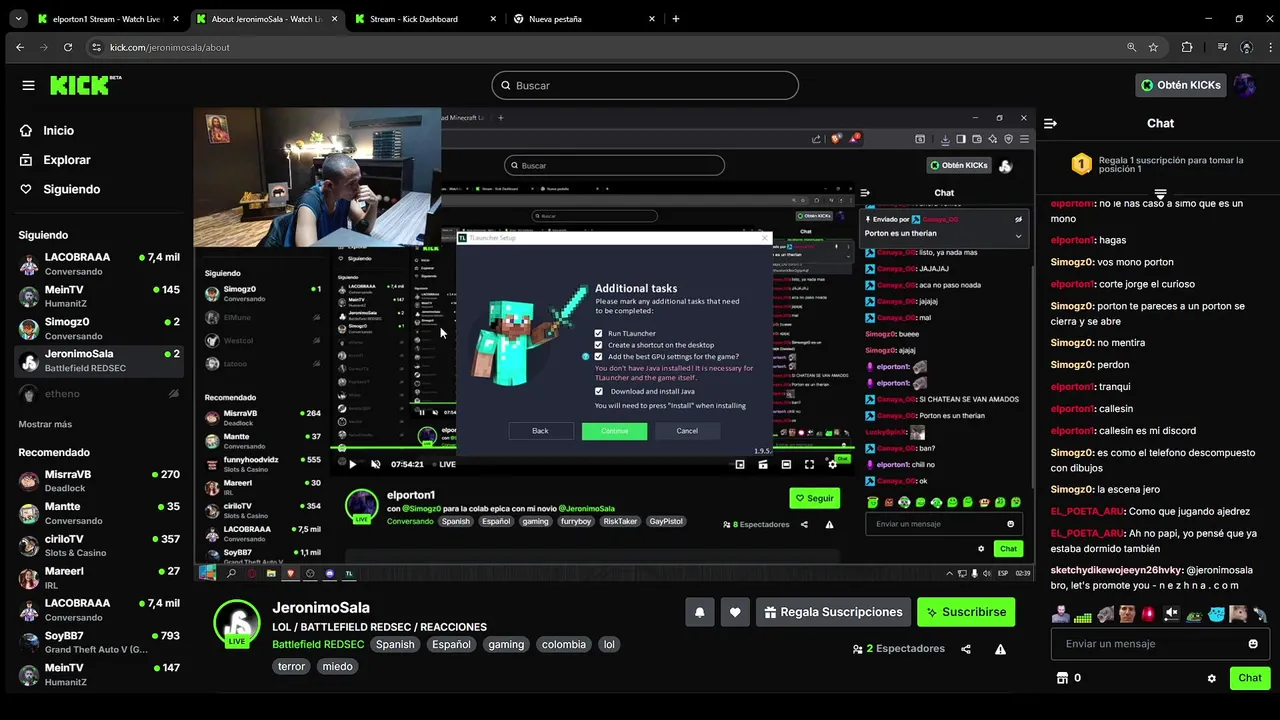Toggle Create a shortcut on the desktop checkbox

[599, 345]
